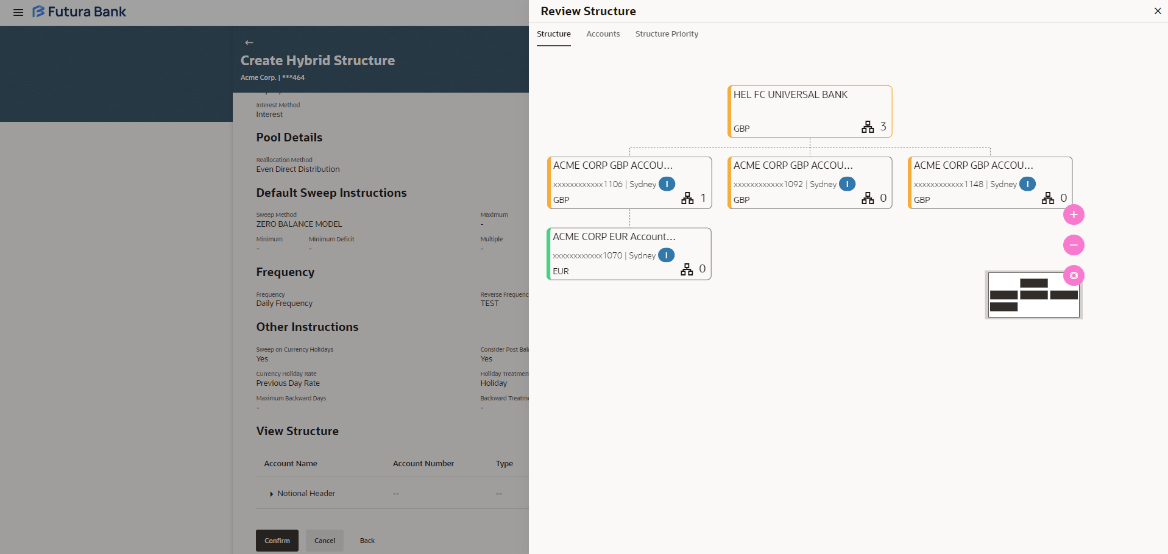The width and height of the screenshot is (1168, 554).
Task: Click the Cancel button
Action: coord(324,540)
